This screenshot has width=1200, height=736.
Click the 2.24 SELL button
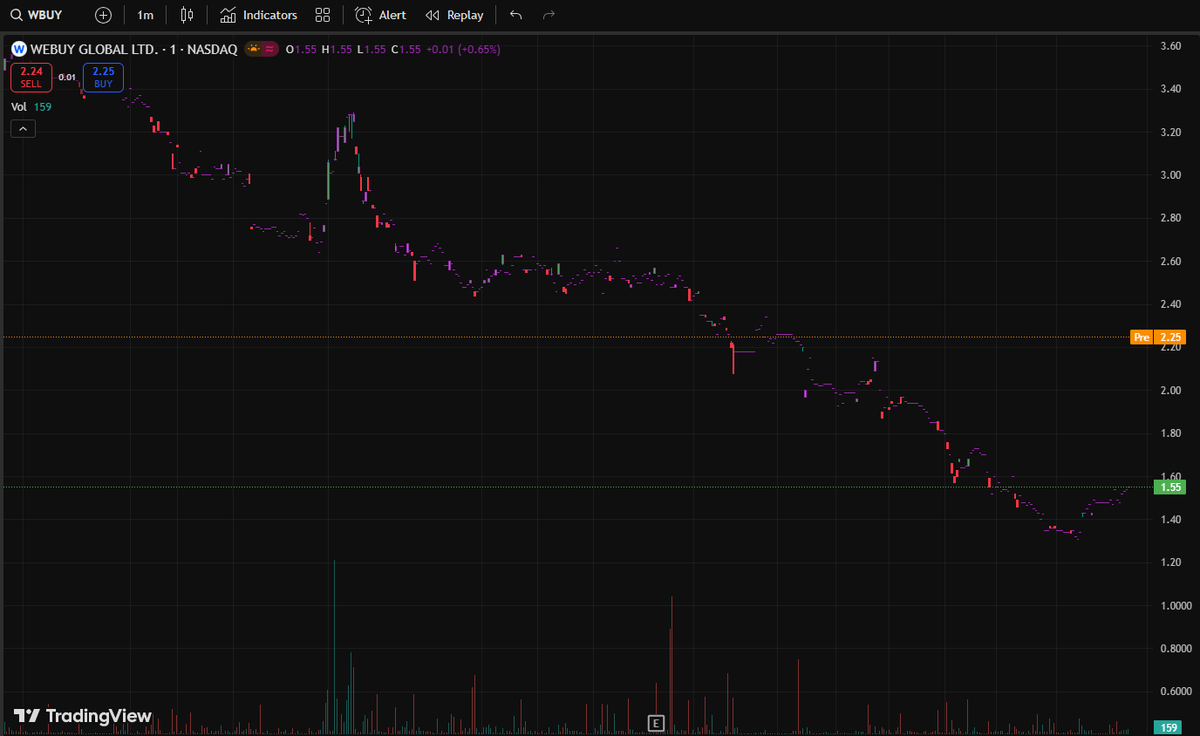[x=31, y=77]
